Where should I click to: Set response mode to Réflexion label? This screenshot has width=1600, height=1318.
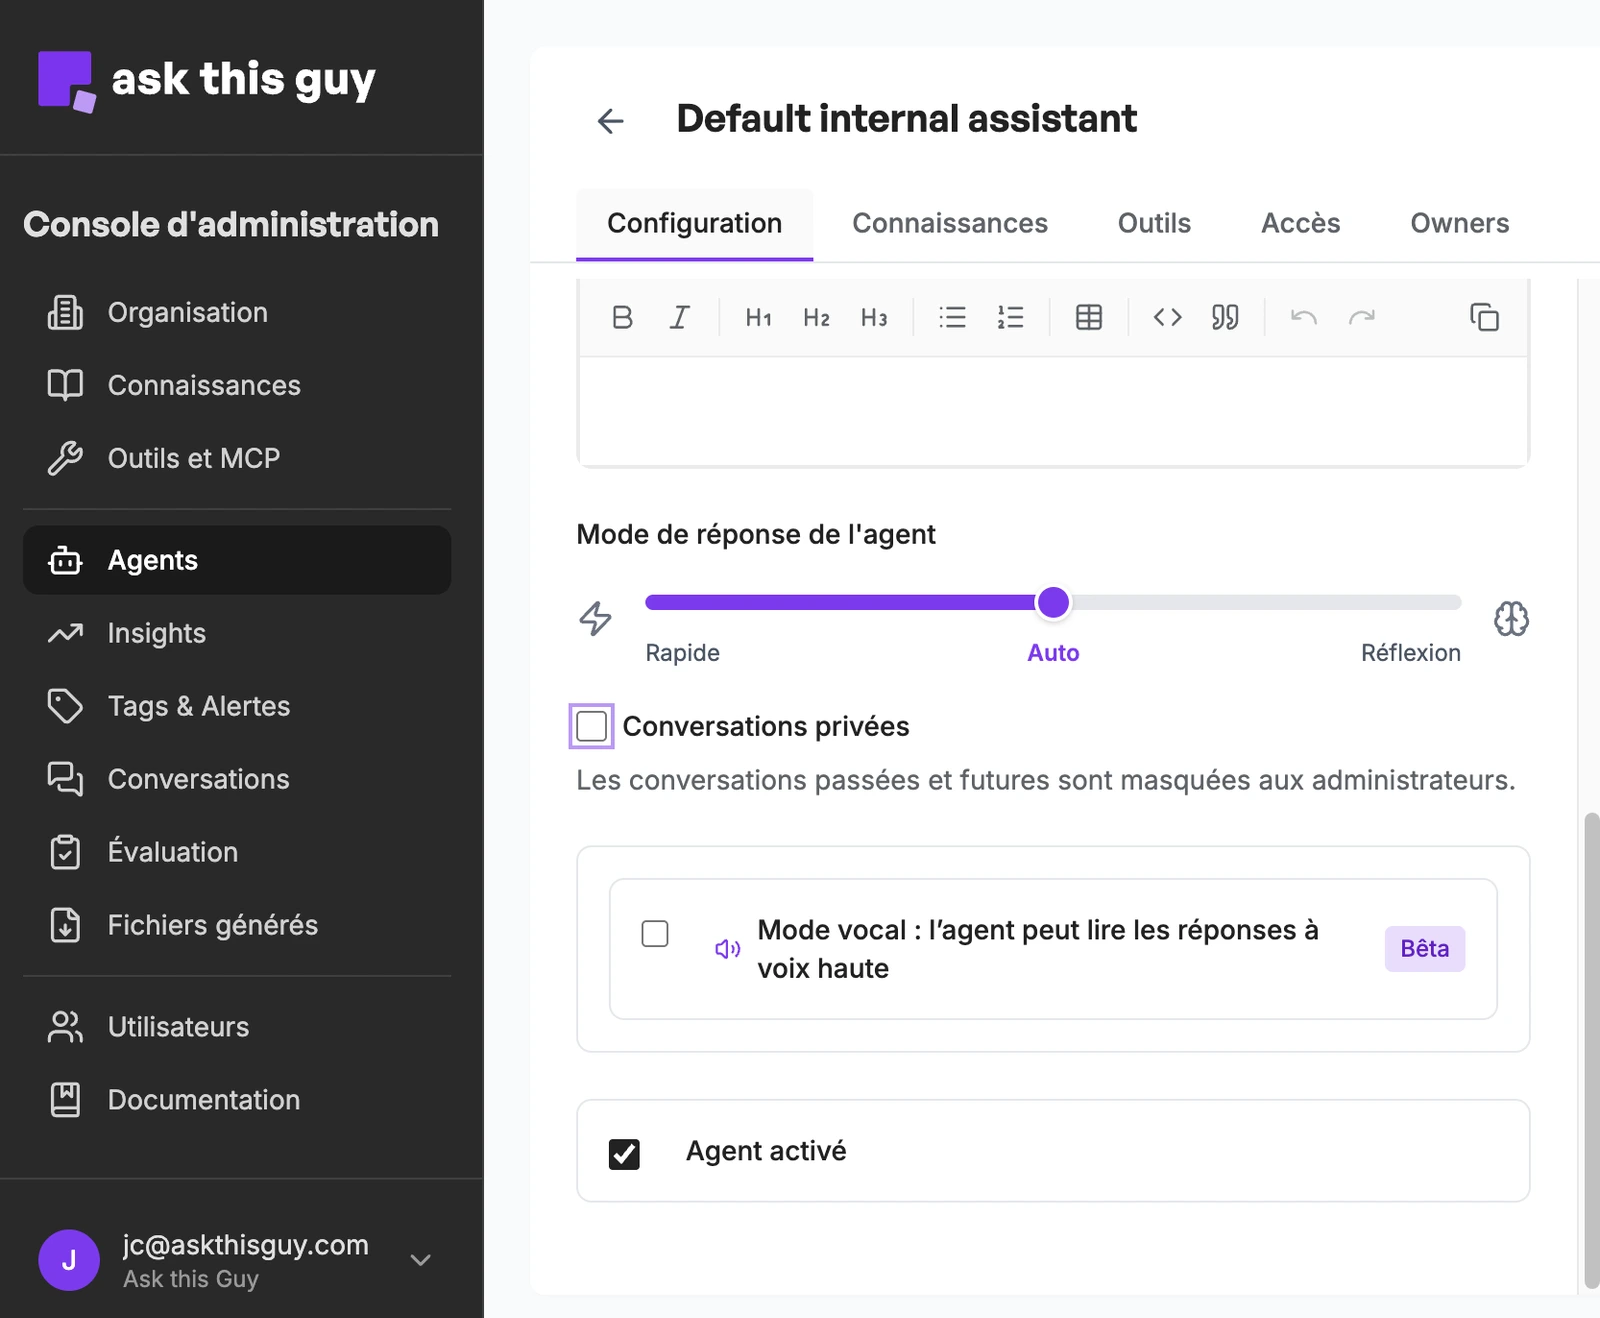pos(1410,653)
